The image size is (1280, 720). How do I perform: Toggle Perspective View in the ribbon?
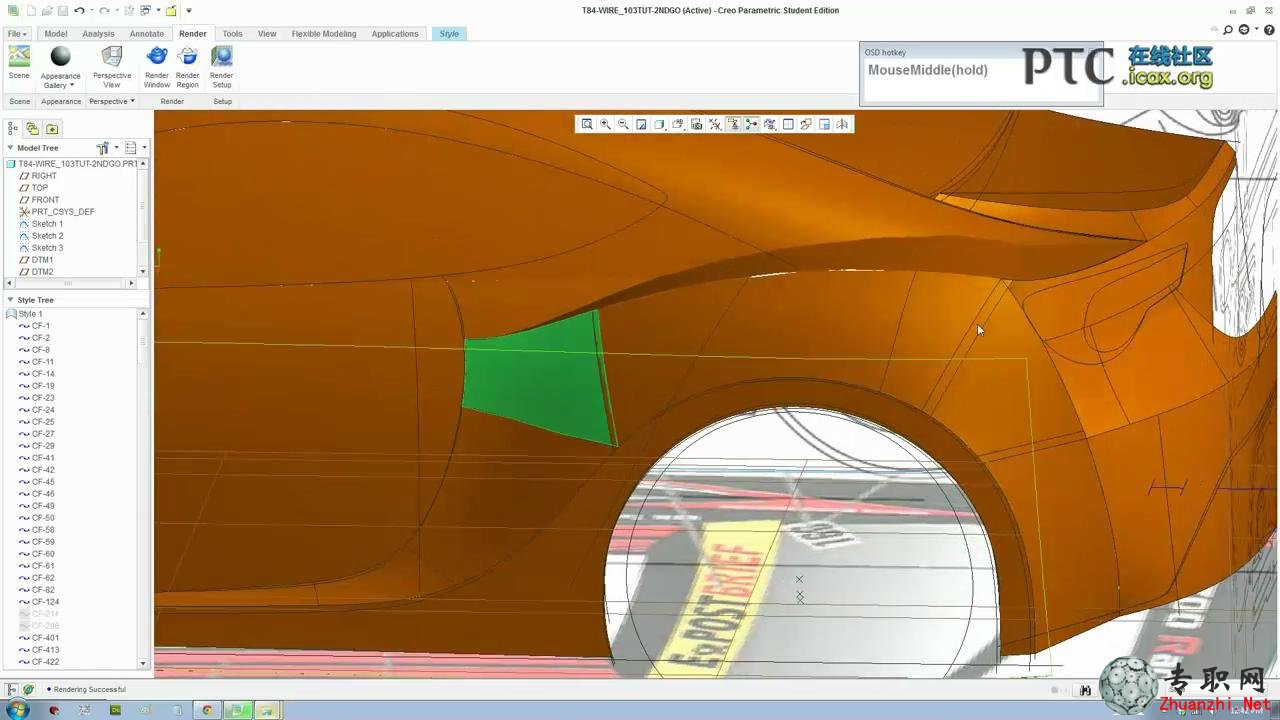[112, 56]
